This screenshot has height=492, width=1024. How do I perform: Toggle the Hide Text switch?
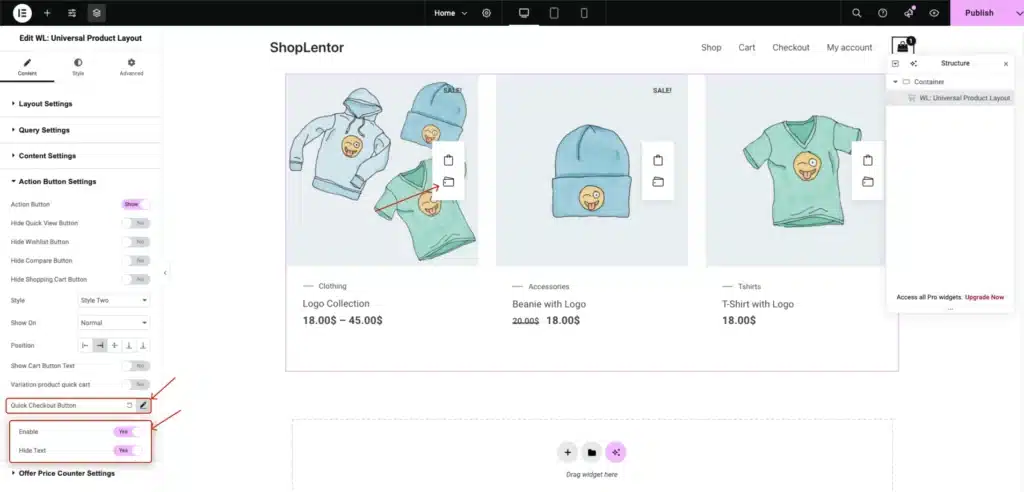point(127,451)
